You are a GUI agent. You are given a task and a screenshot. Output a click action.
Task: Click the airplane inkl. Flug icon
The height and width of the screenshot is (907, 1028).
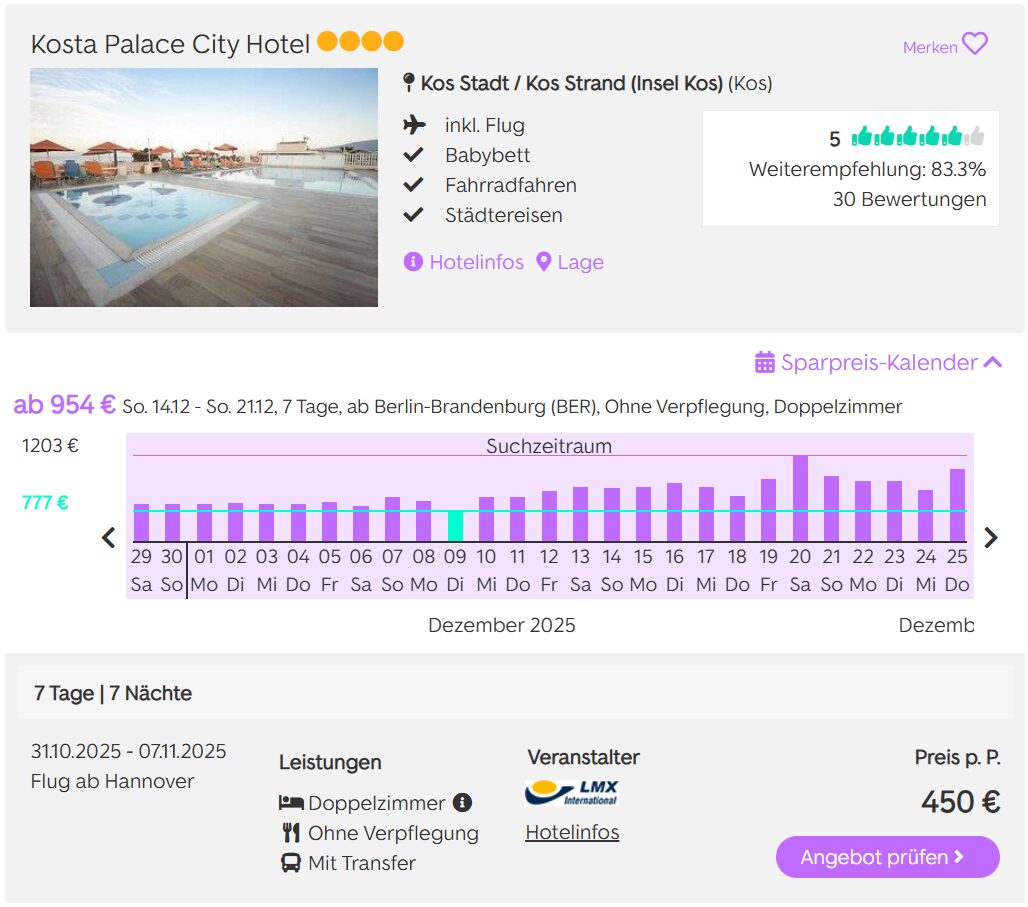pos(414,125)
